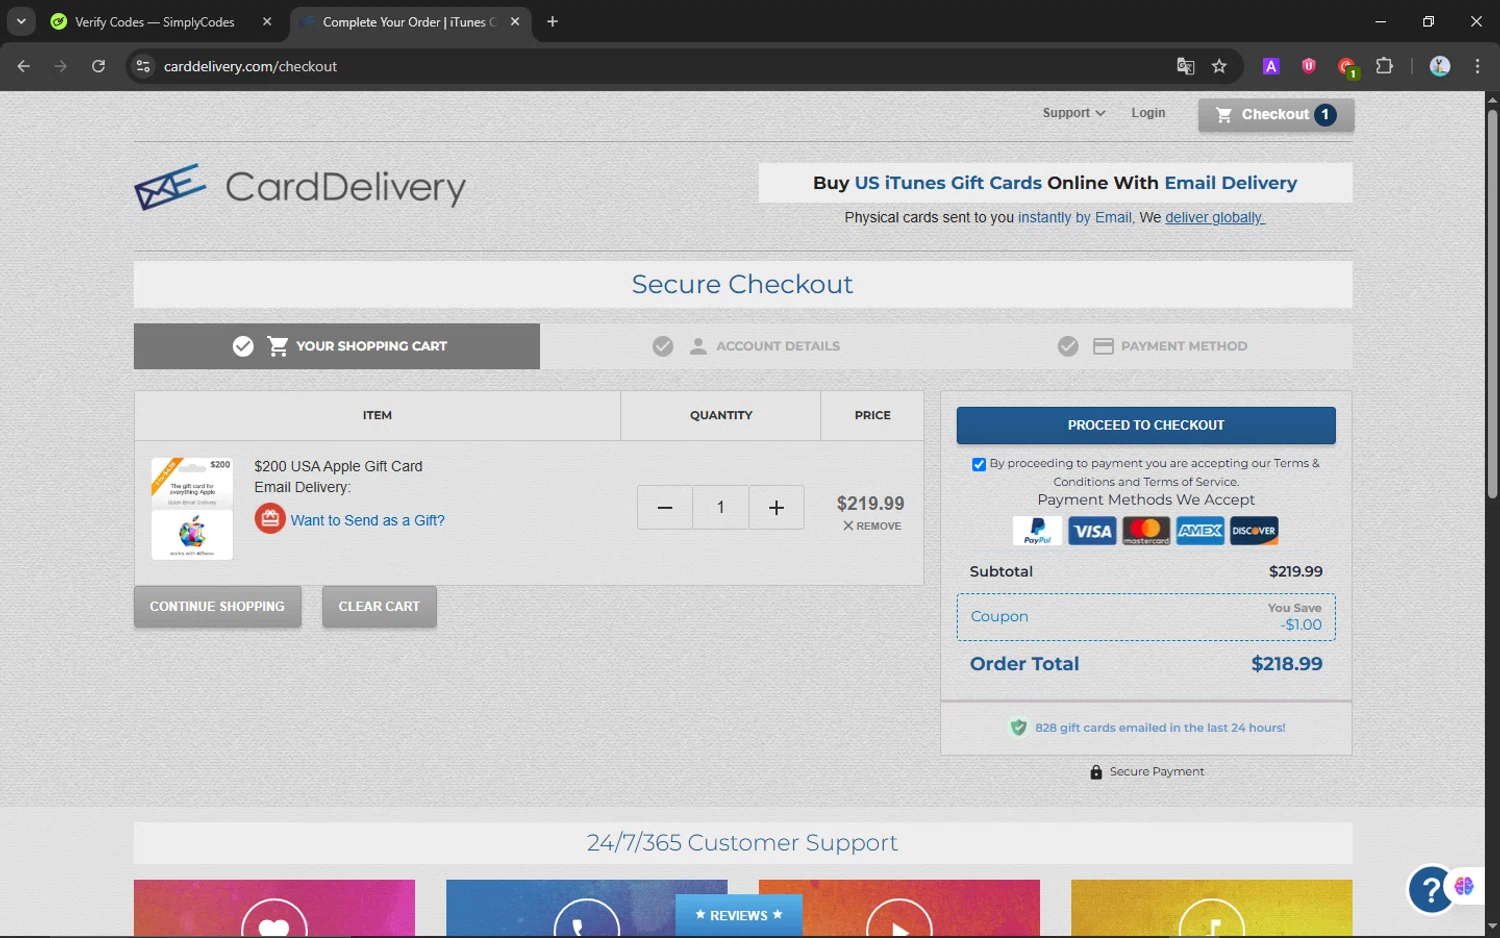Screen dimensions: 1500x938
Task: Minimize the browser window
Action: 1381,21
